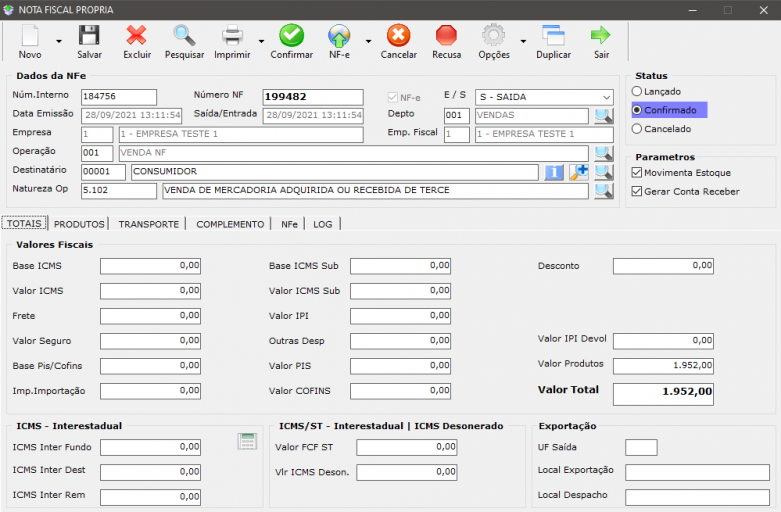The width and height of the screenshot is (781, 512).
Task: Click the Valor Produtos field
Action: coord(663,366)
